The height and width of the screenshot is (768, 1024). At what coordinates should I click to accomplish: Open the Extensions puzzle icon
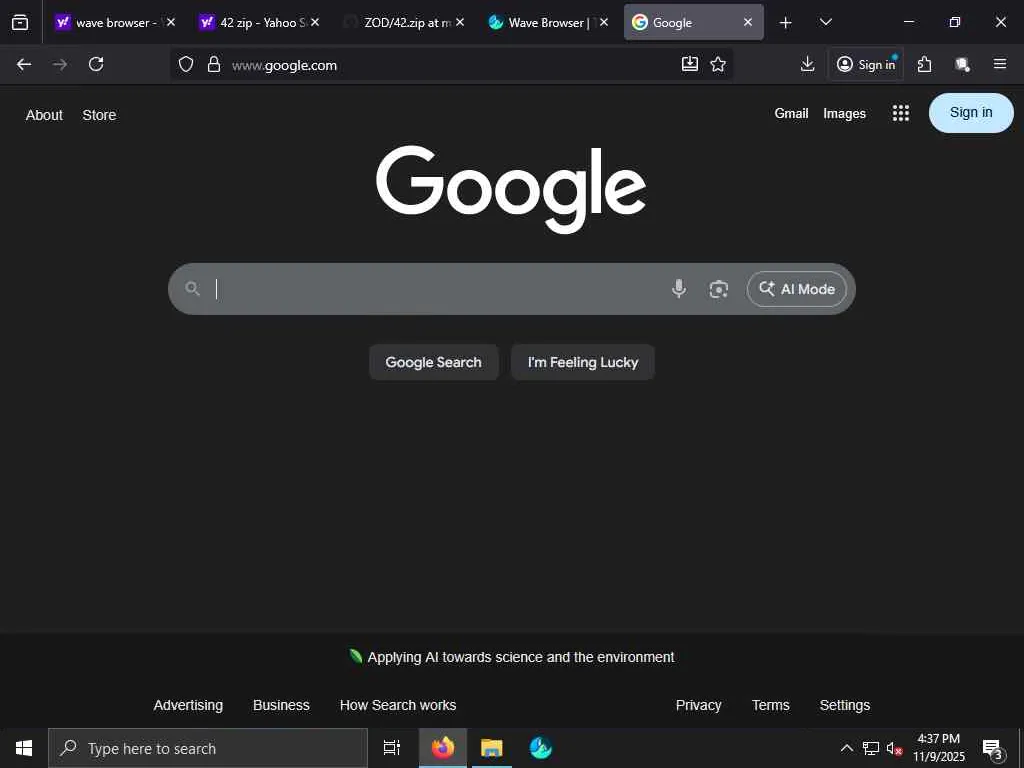924,64
